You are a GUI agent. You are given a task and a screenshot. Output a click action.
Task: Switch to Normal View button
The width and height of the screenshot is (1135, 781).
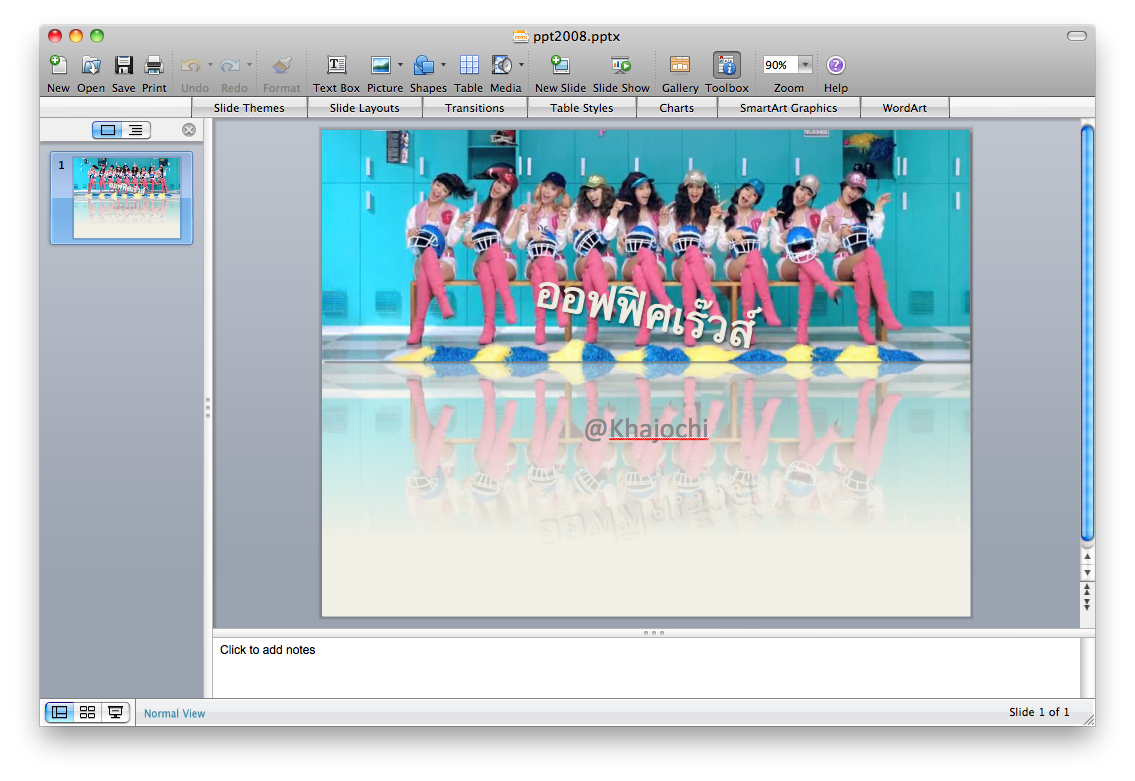click(x=59, y=712)
